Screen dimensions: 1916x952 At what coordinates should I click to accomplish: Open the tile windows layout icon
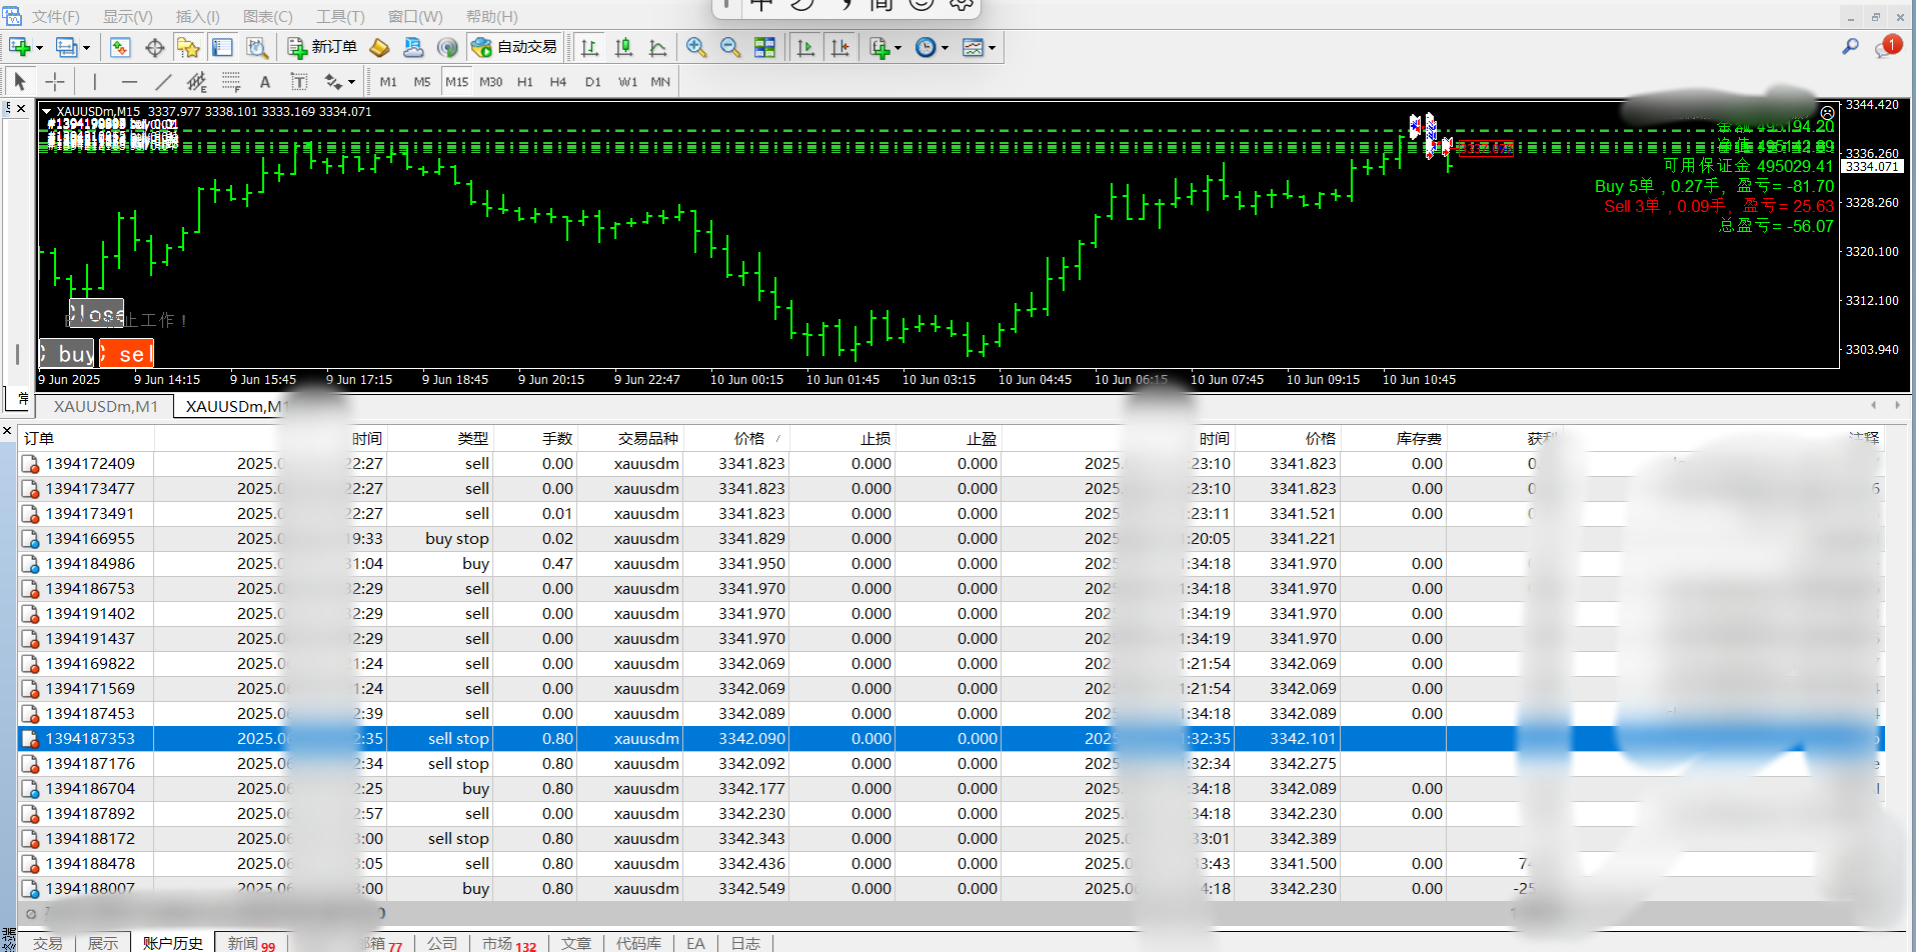click(x=764, y=47)
